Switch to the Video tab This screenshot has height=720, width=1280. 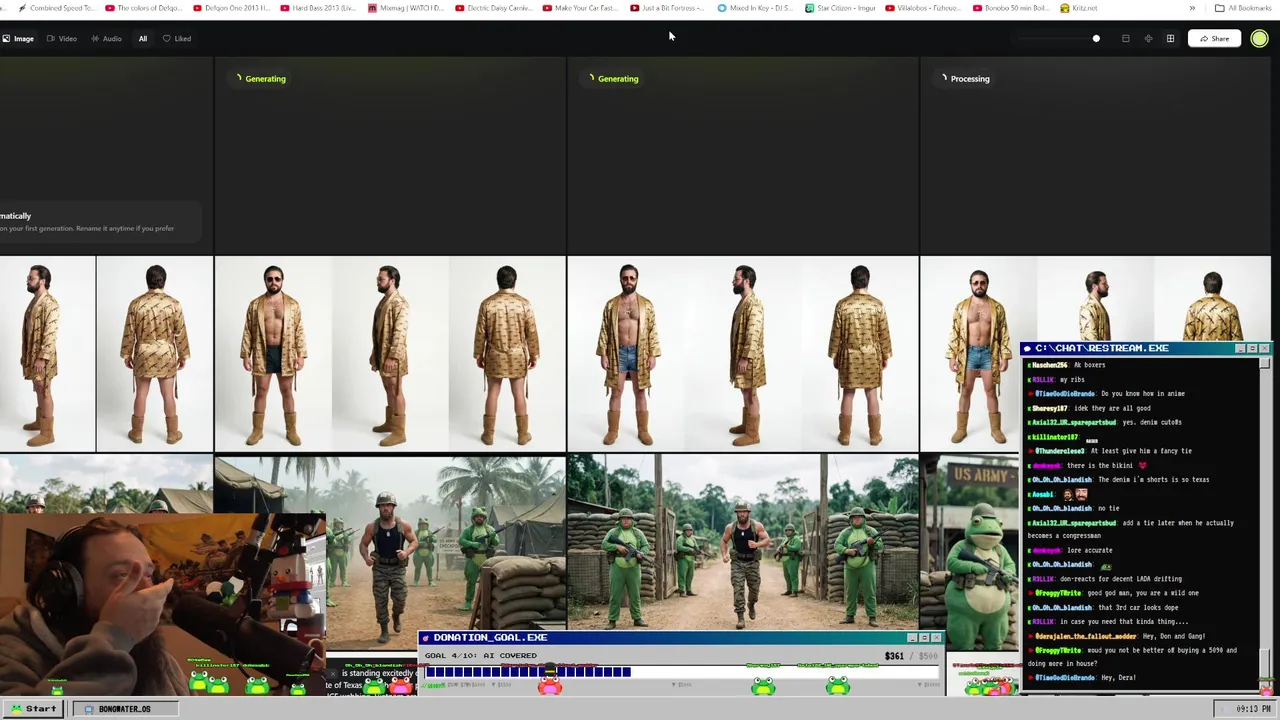[62, 39]
